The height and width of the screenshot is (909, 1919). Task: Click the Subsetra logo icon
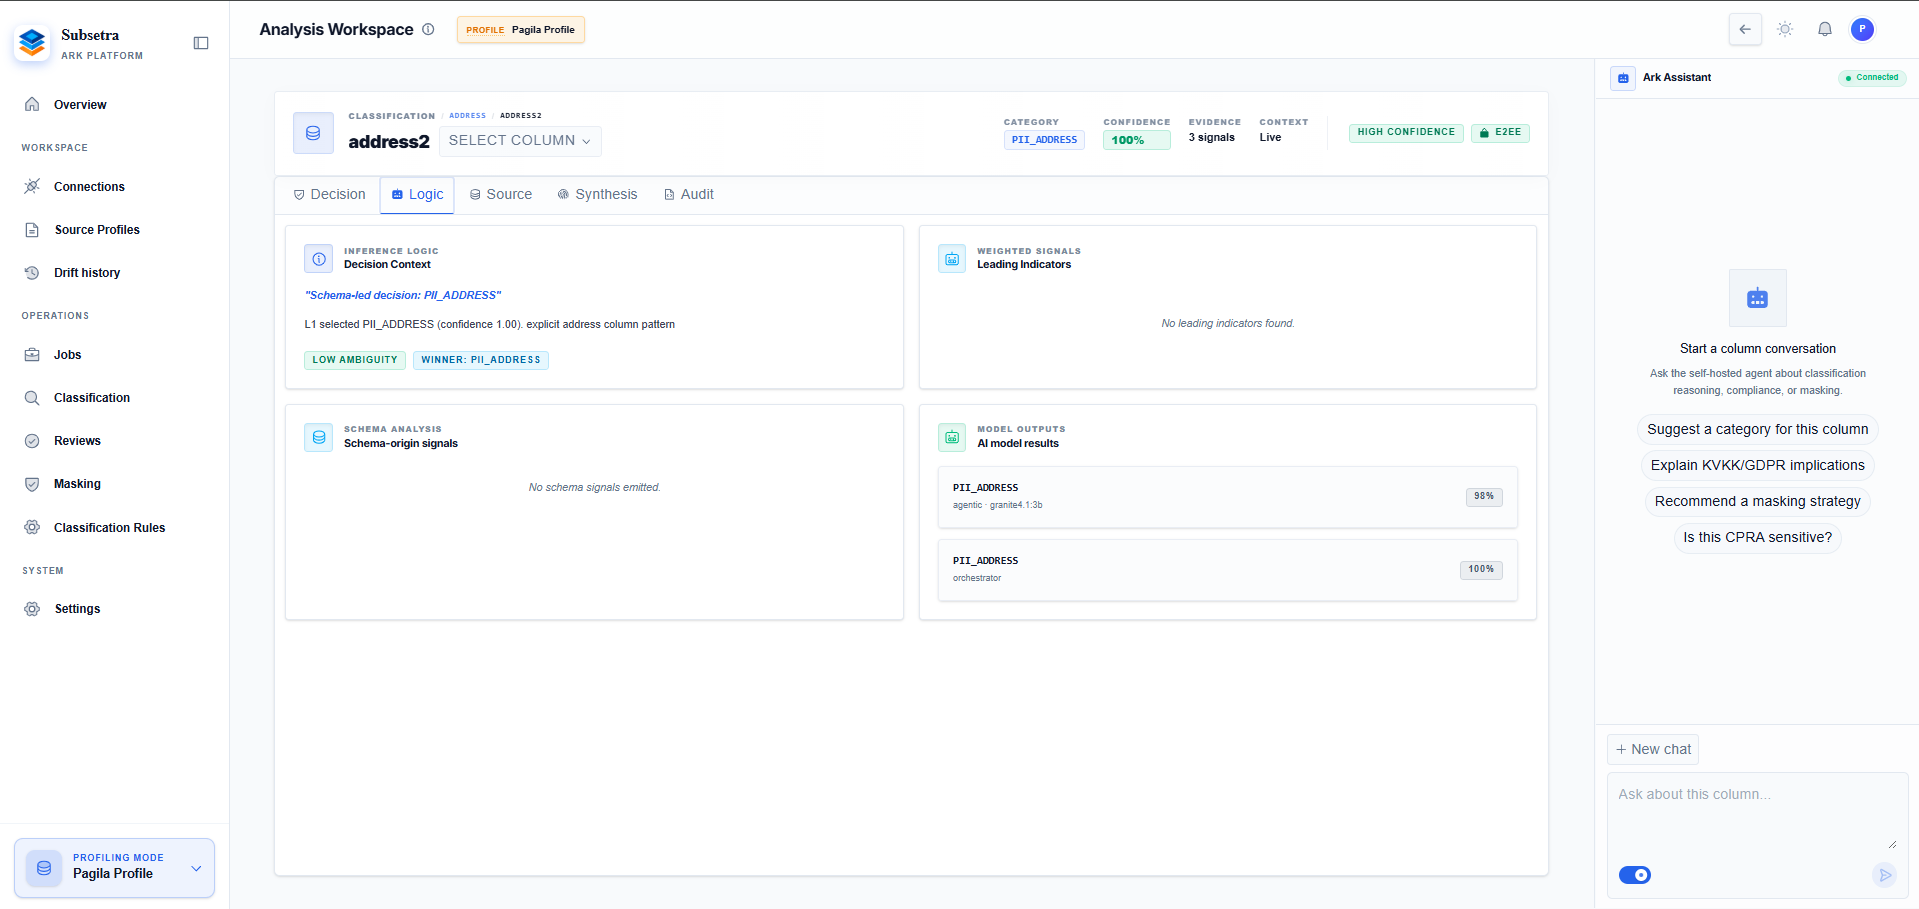32,43
